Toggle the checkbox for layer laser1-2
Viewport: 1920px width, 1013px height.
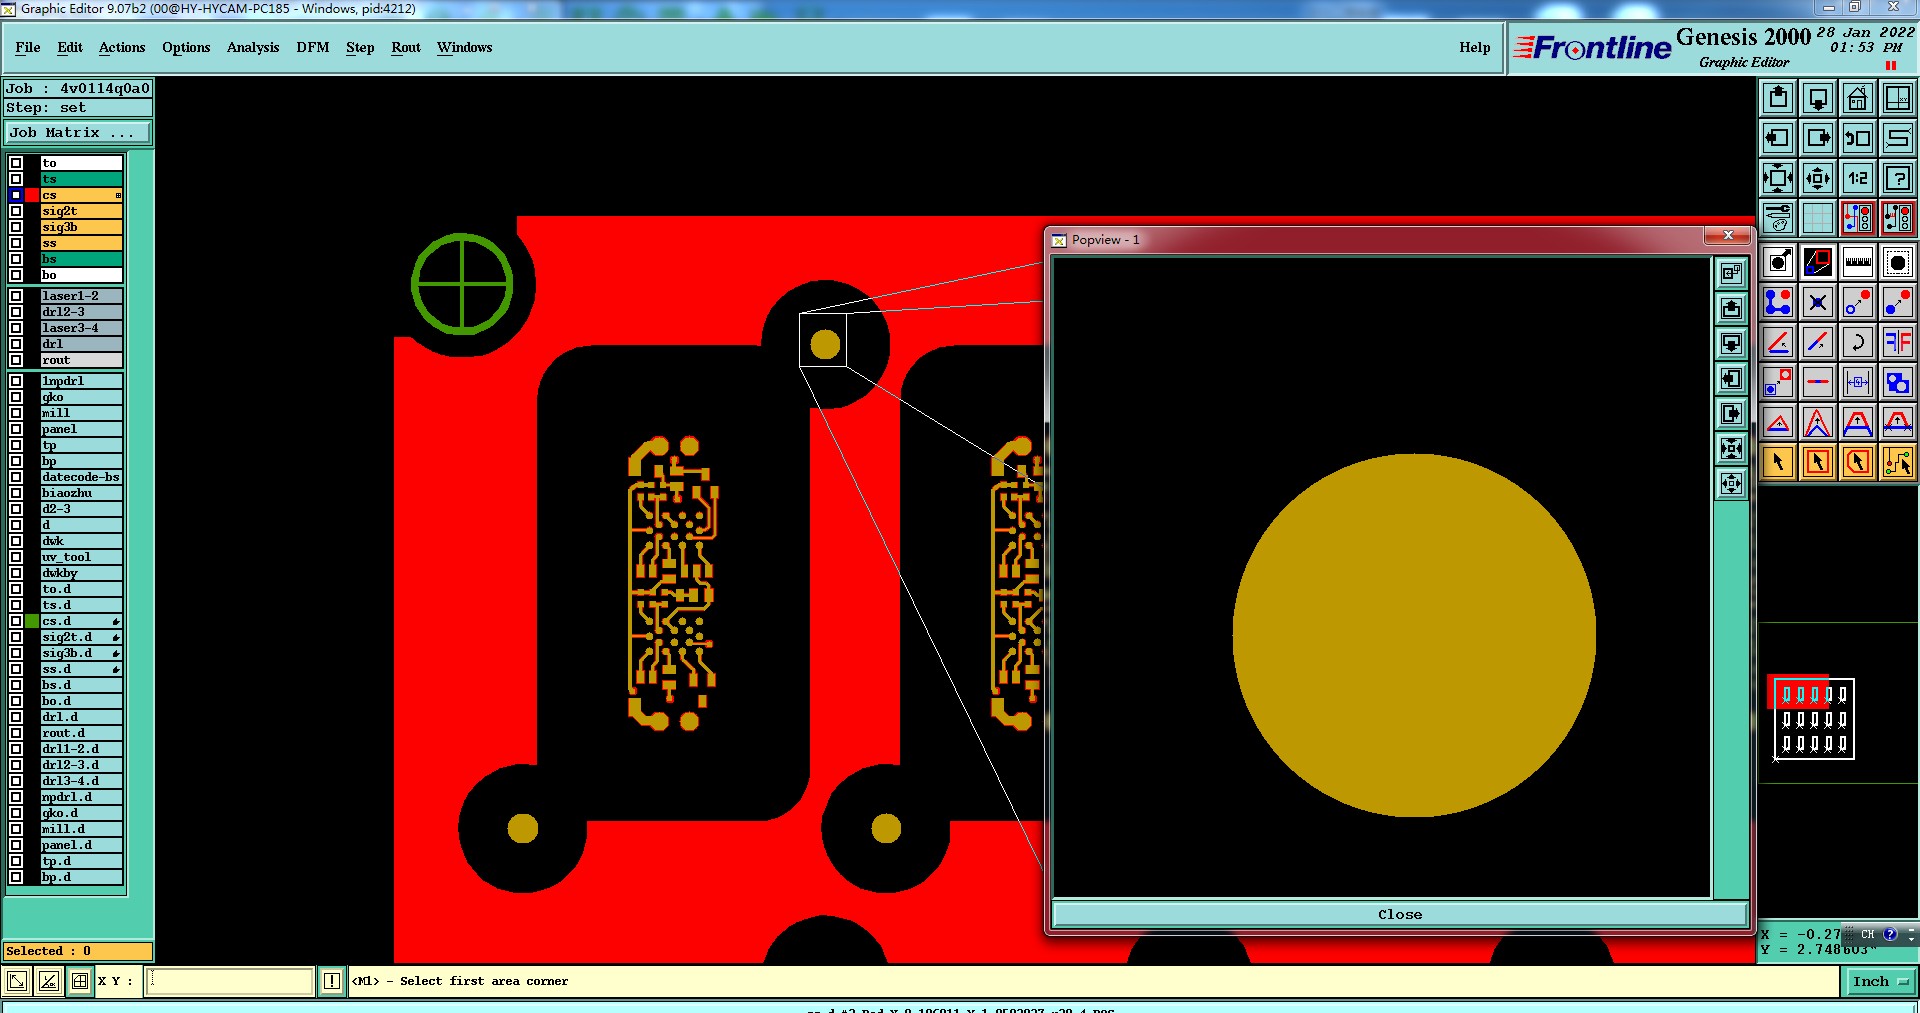click(16, 296)
